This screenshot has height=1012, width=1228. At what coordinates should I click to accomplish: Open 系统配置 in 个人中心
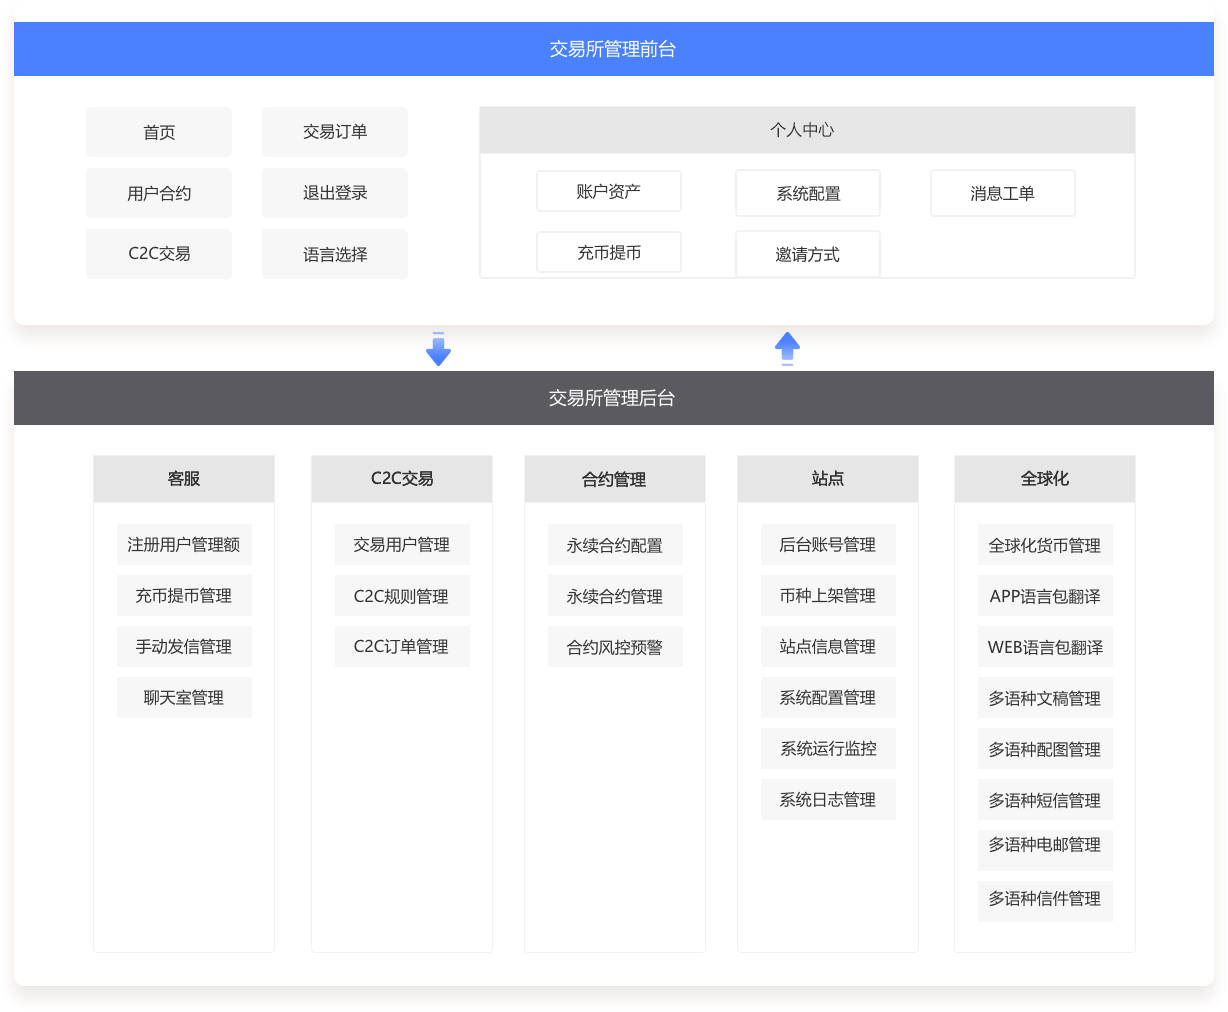(x=808, y=192)
